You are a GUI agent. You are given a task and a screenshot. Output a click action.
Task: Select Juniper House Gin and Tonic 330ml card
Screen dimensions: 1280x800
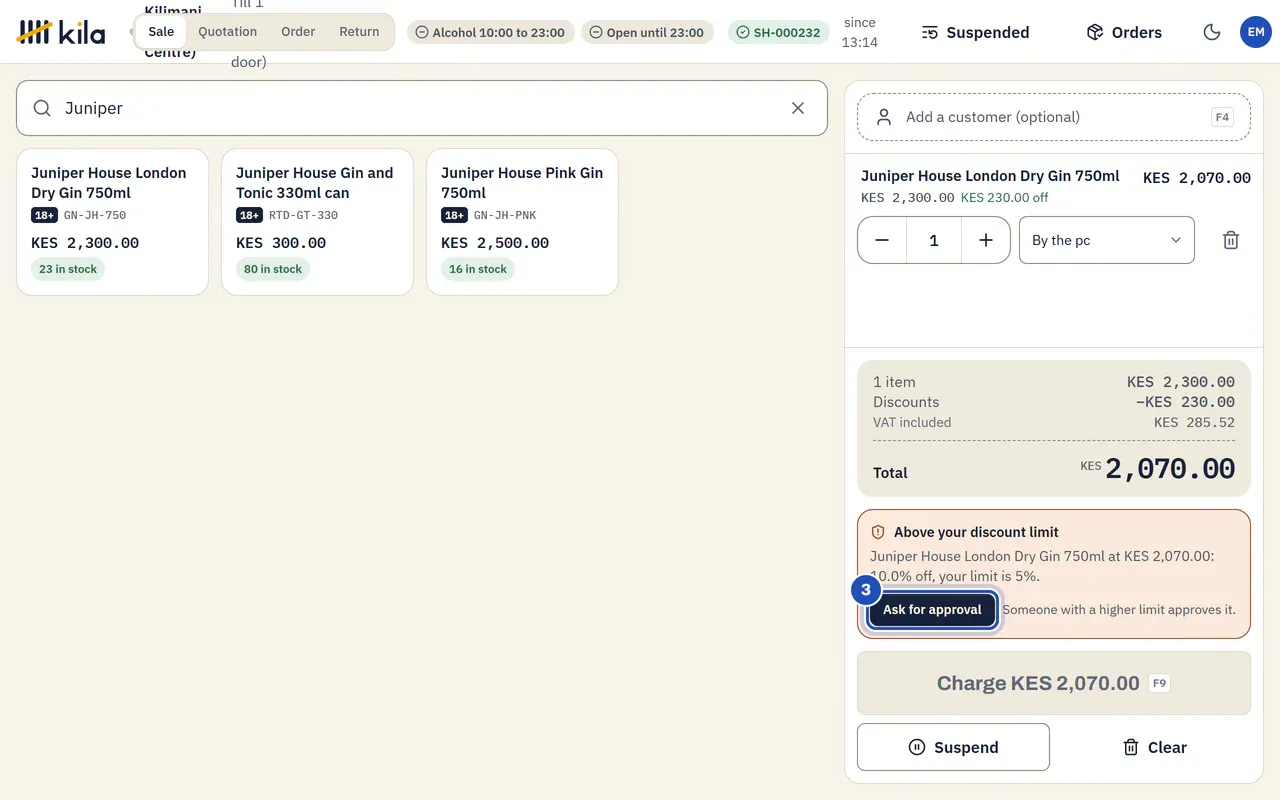tap(317, 222)
